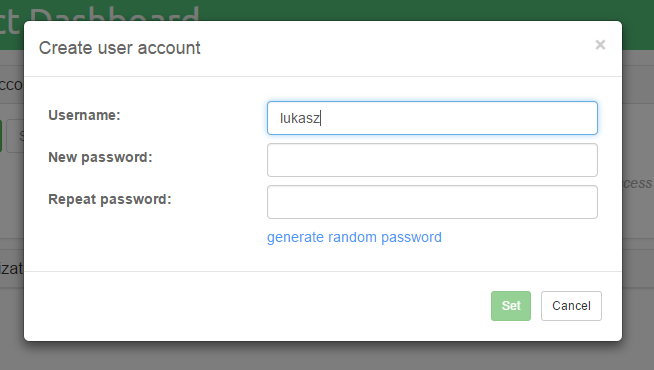Screen dimensions: 654x370
Task: Close the Create user account dialog
Action: (x=600, y=45)
